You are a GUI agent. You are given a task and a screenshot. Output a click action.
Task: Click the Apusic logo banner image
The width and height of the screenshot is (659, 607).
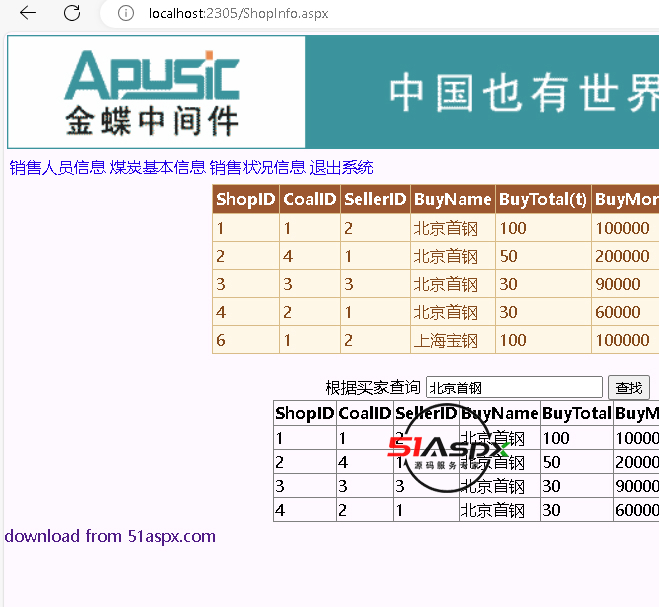coord(156,92)
